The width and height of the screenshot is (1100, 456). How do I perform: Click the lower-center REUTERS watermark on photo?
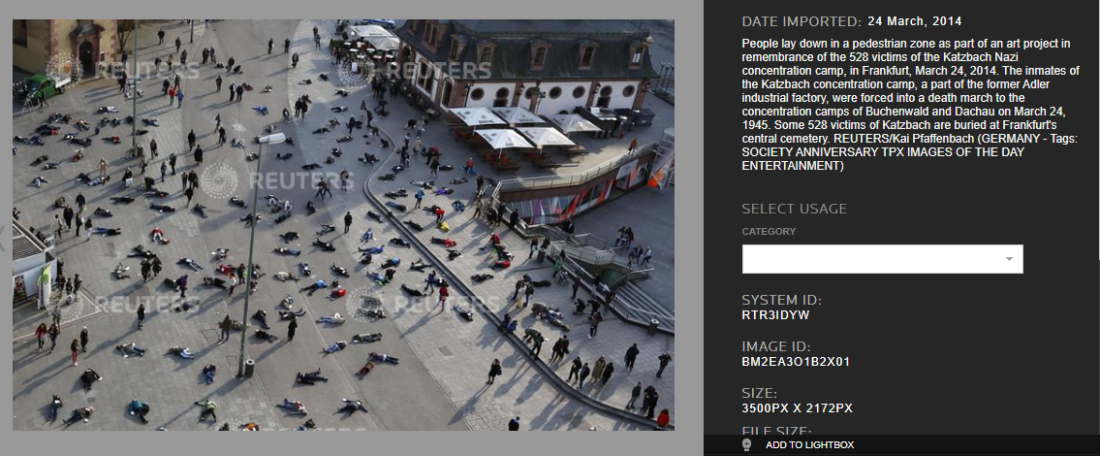click(423, 304)
